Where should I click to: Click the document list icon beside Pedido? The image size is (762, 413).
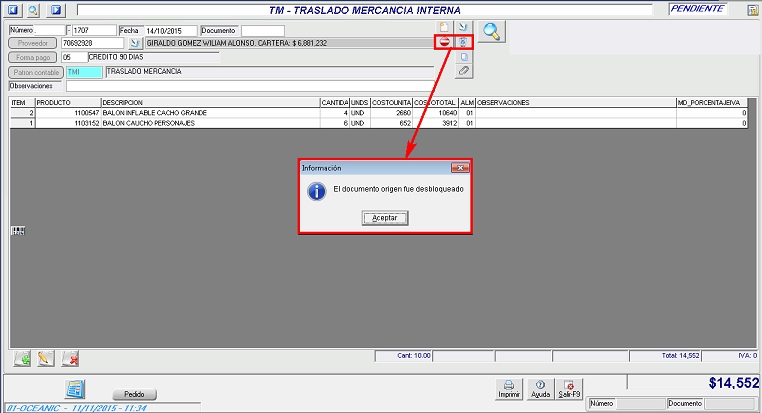pyautogui.click(x=74, y=389)
